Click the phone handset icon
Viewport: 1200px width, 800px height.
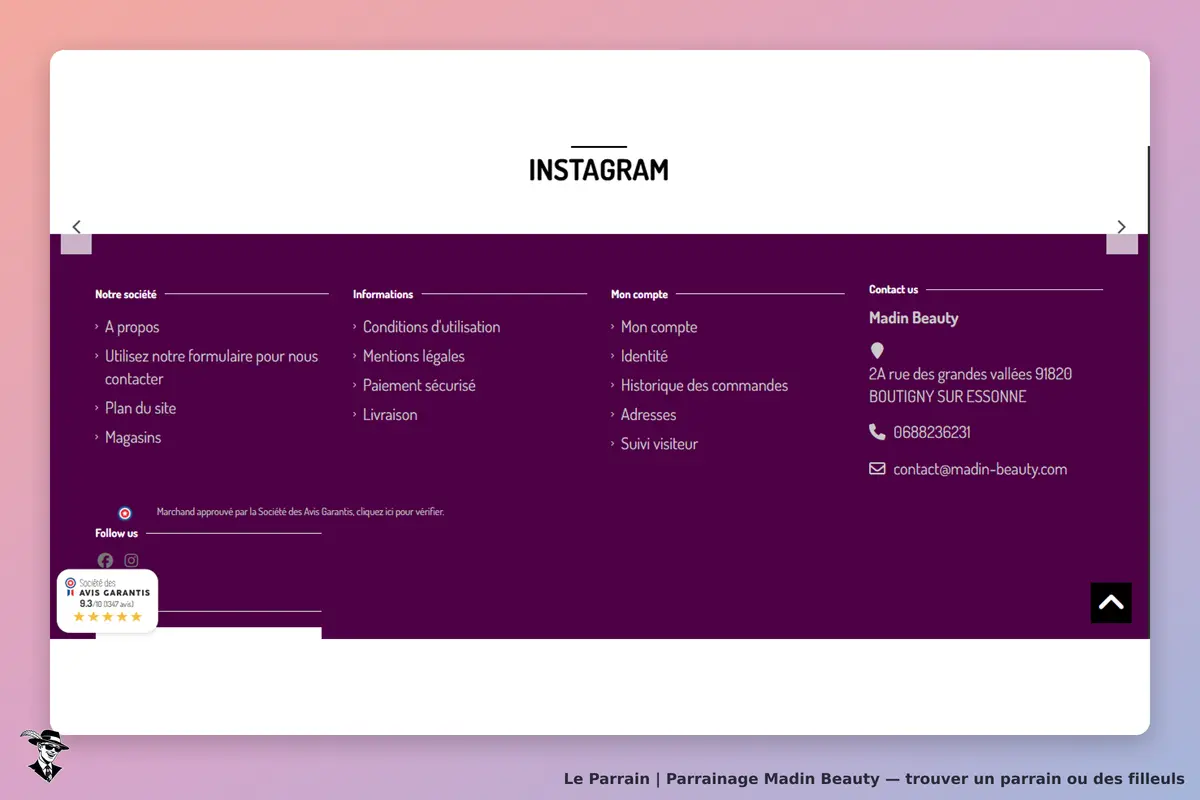[877, 432]
